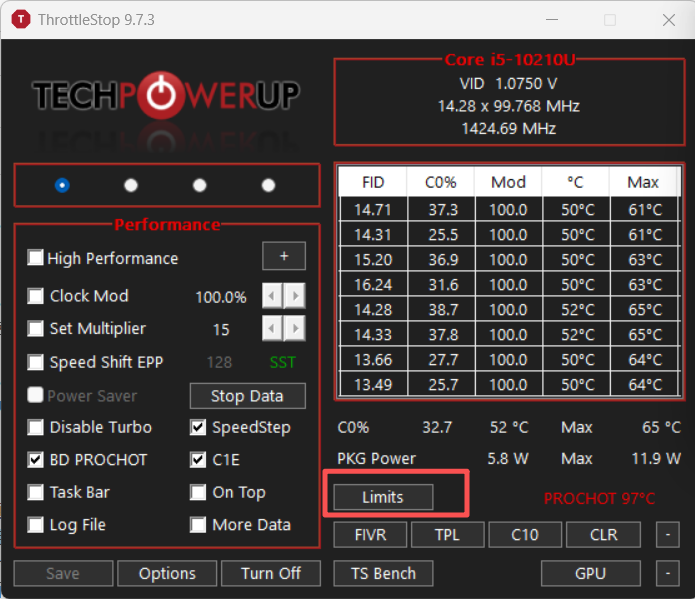Check the Disable Turbo checkbox

tap(35, 427)
